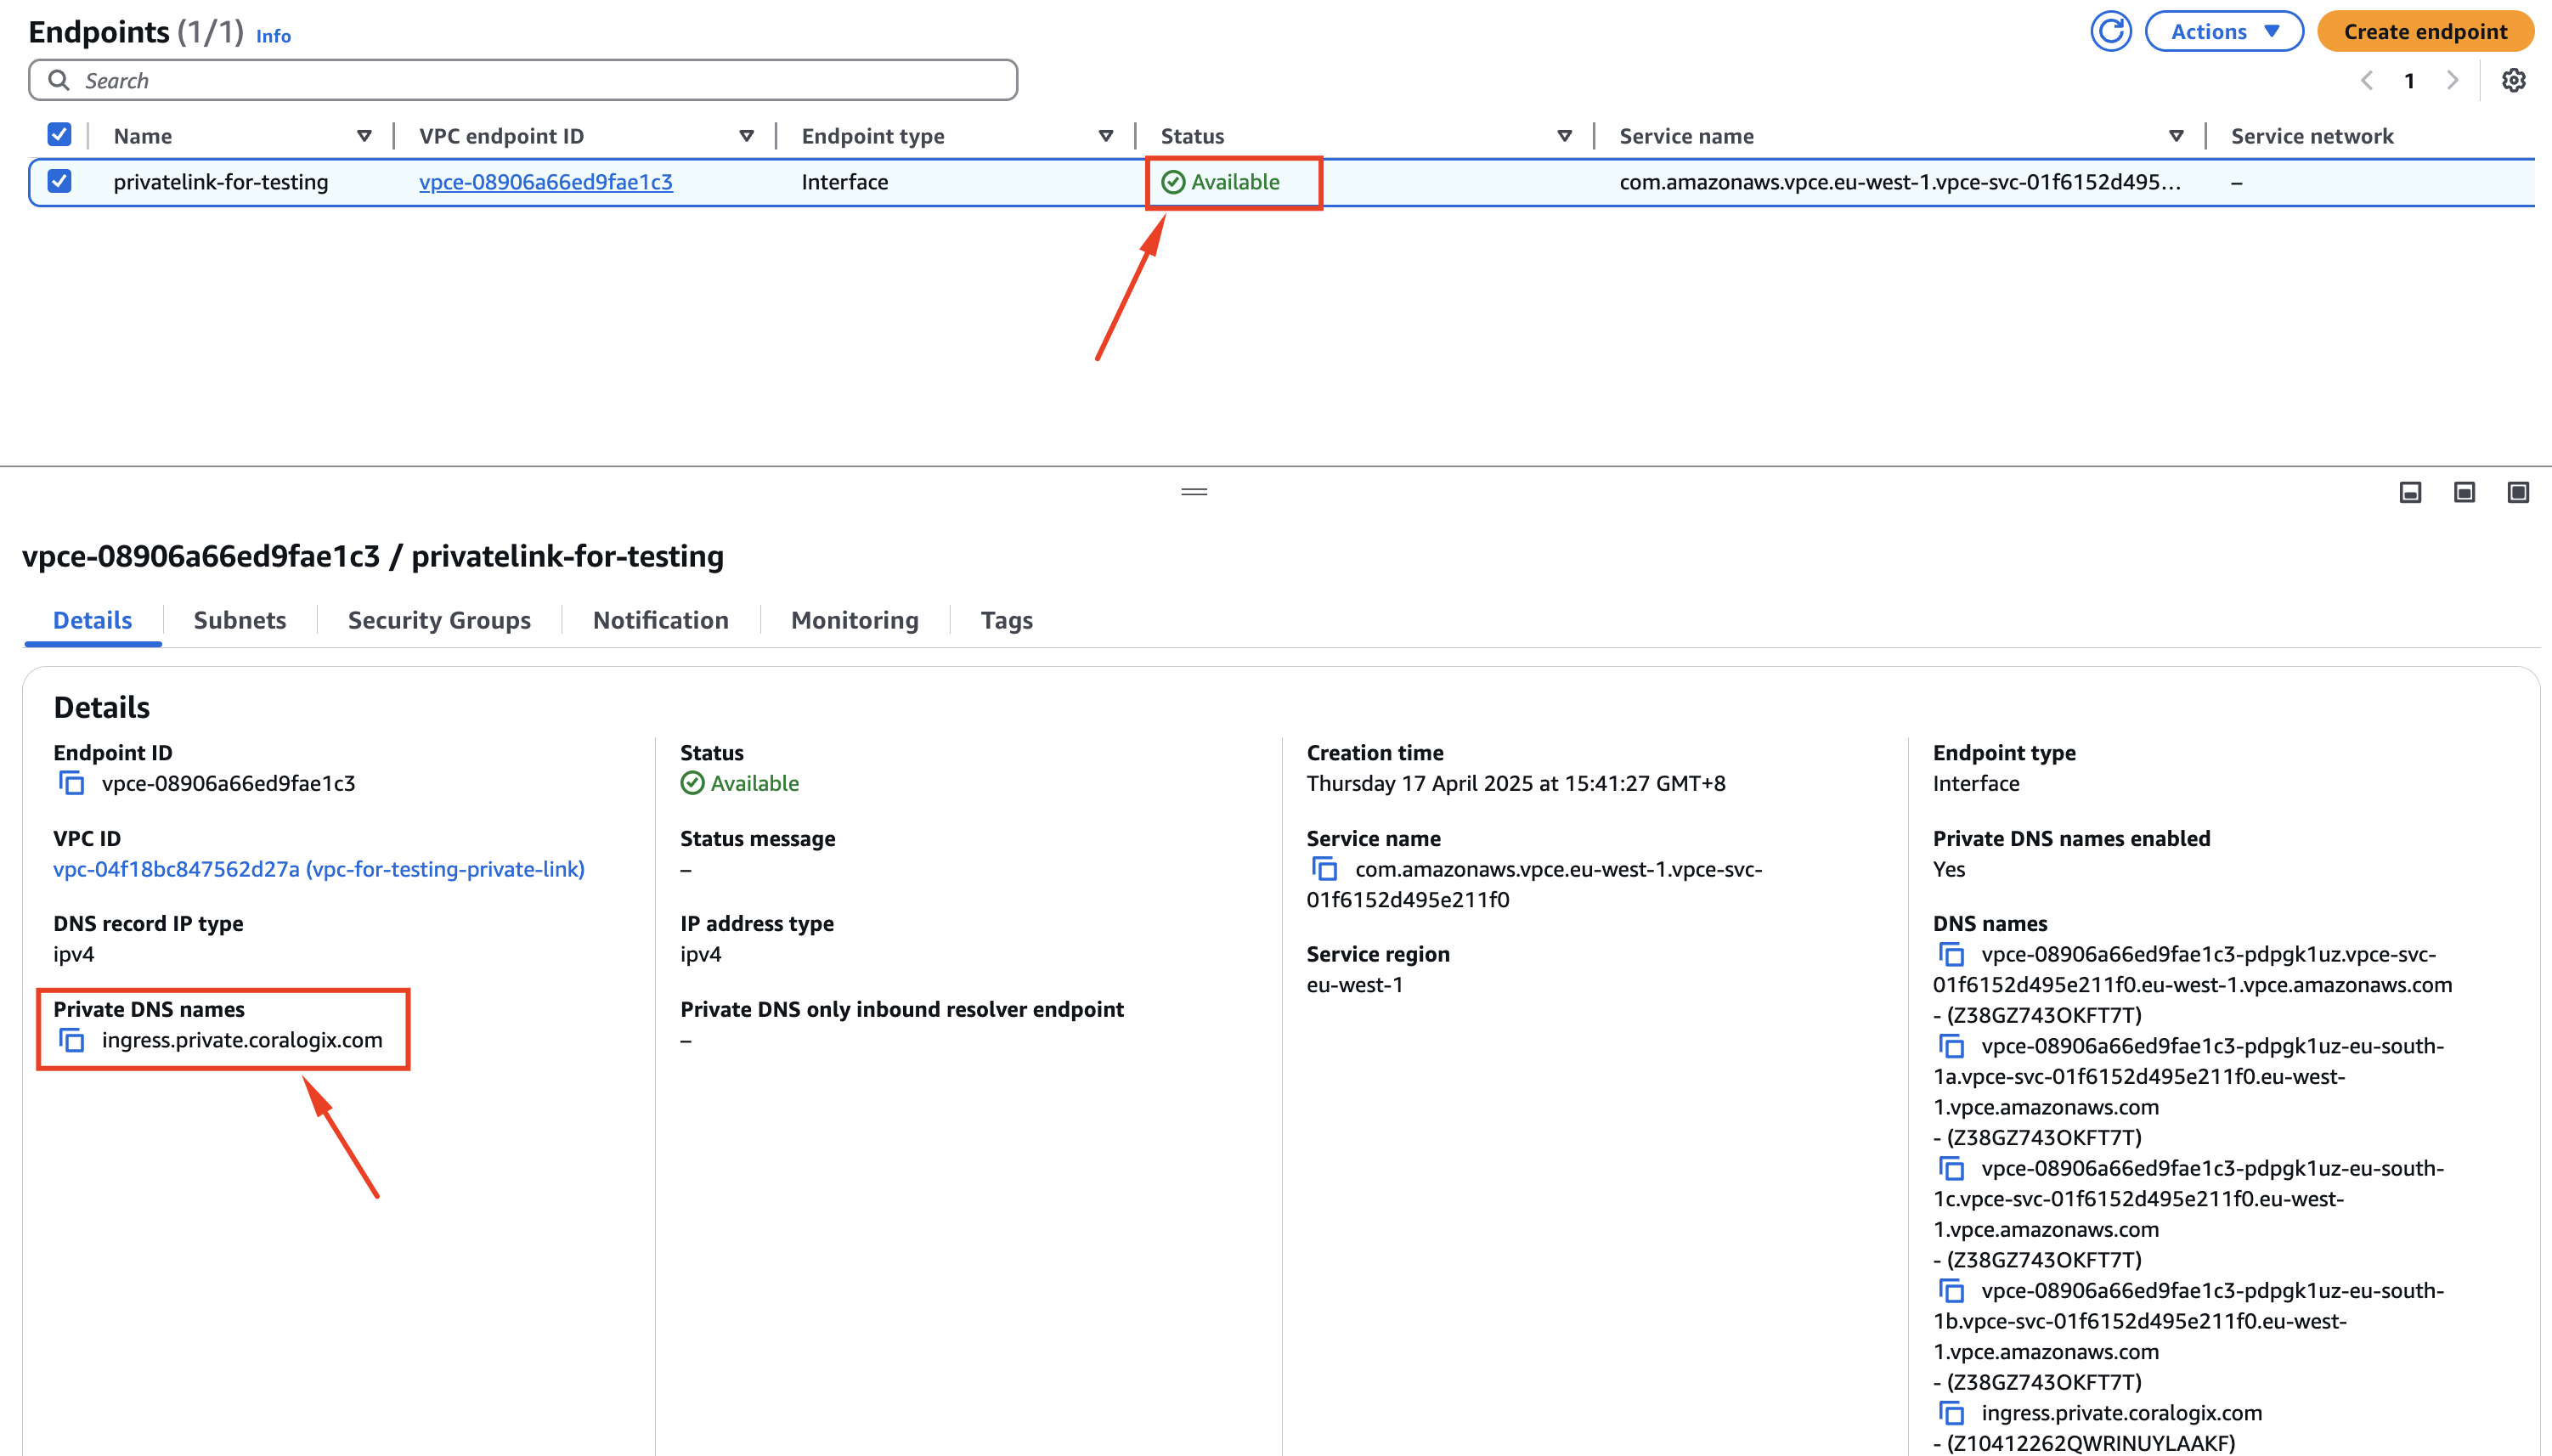Expand details panel to full screen

(2518, 492)
